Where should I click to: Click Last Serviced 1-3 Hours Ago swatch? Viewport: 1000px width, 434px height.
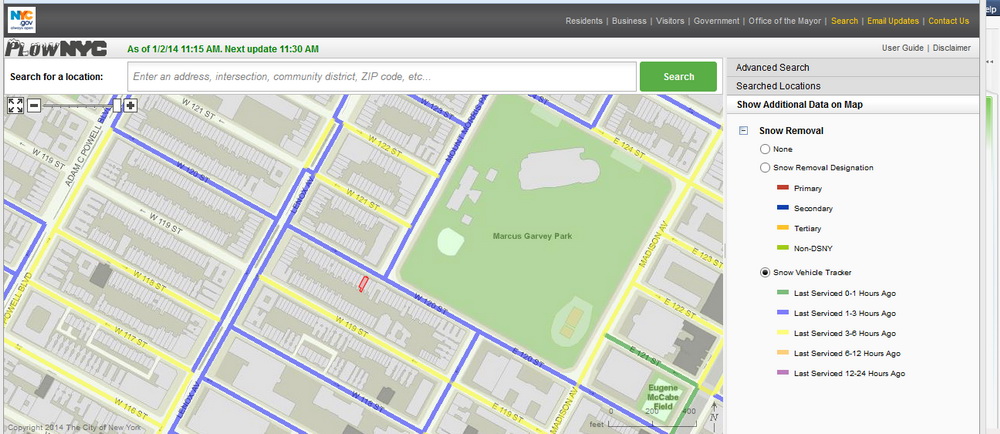(783, 313)
